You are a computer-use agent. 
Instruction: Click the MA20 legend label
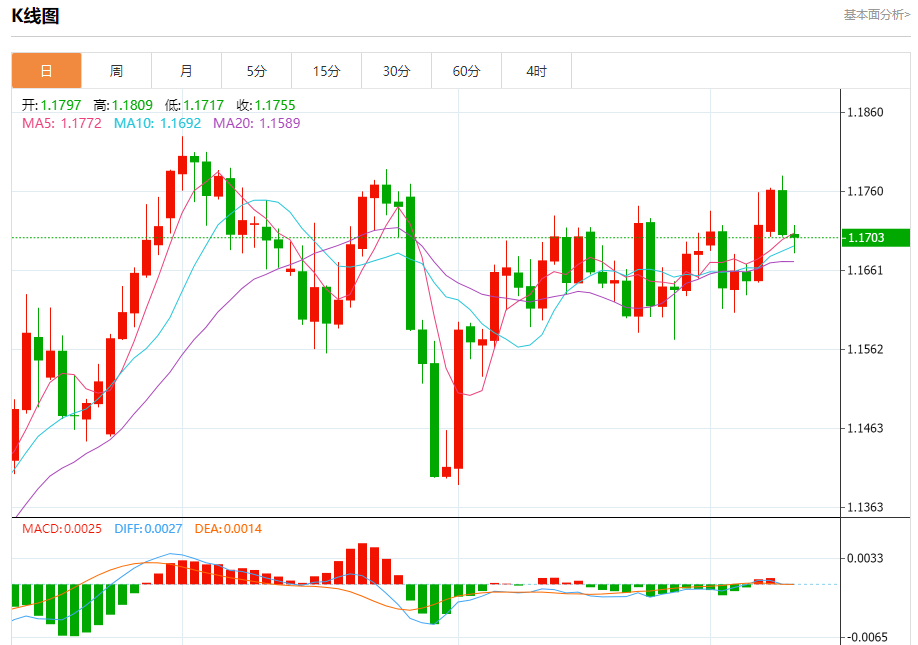(x=254, y=123)
